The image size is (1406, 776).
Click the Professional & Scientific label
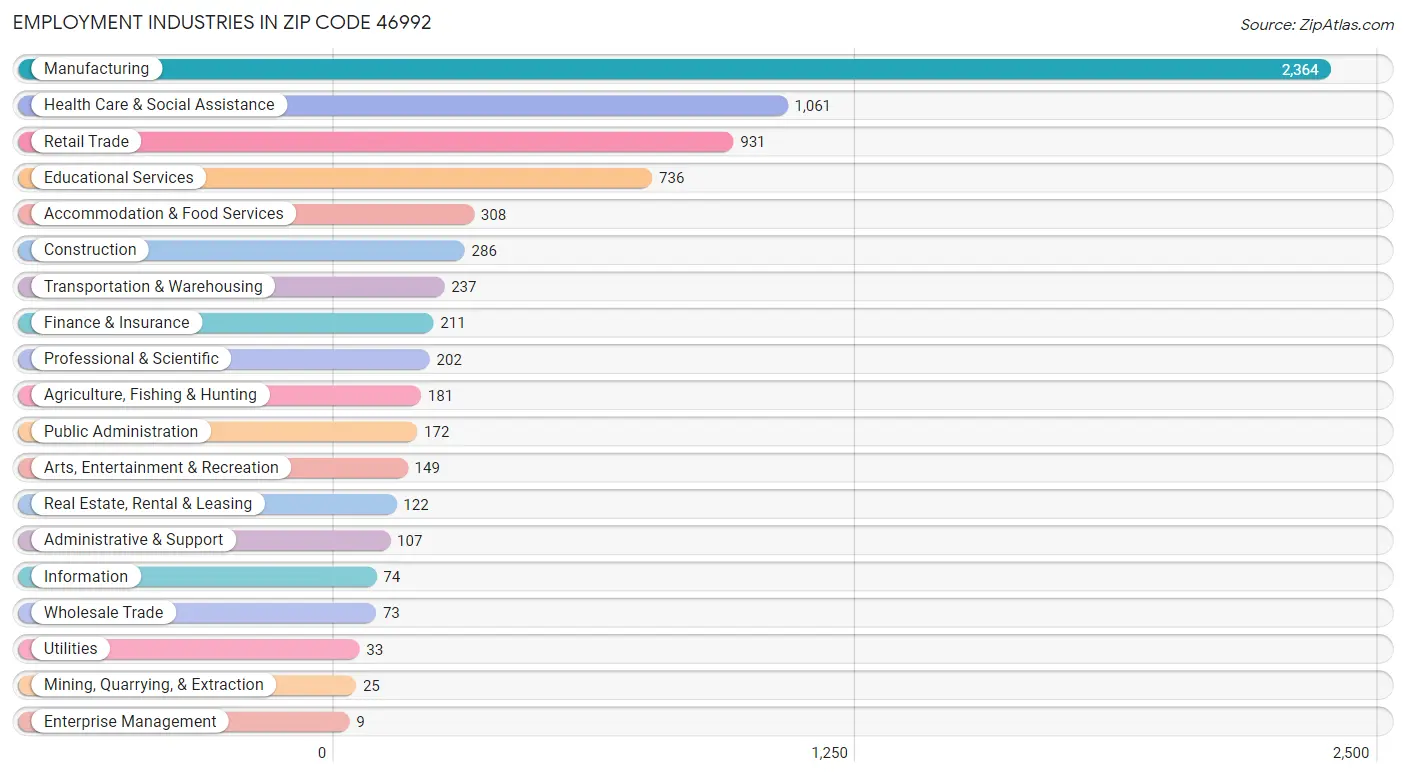point(131,359)
